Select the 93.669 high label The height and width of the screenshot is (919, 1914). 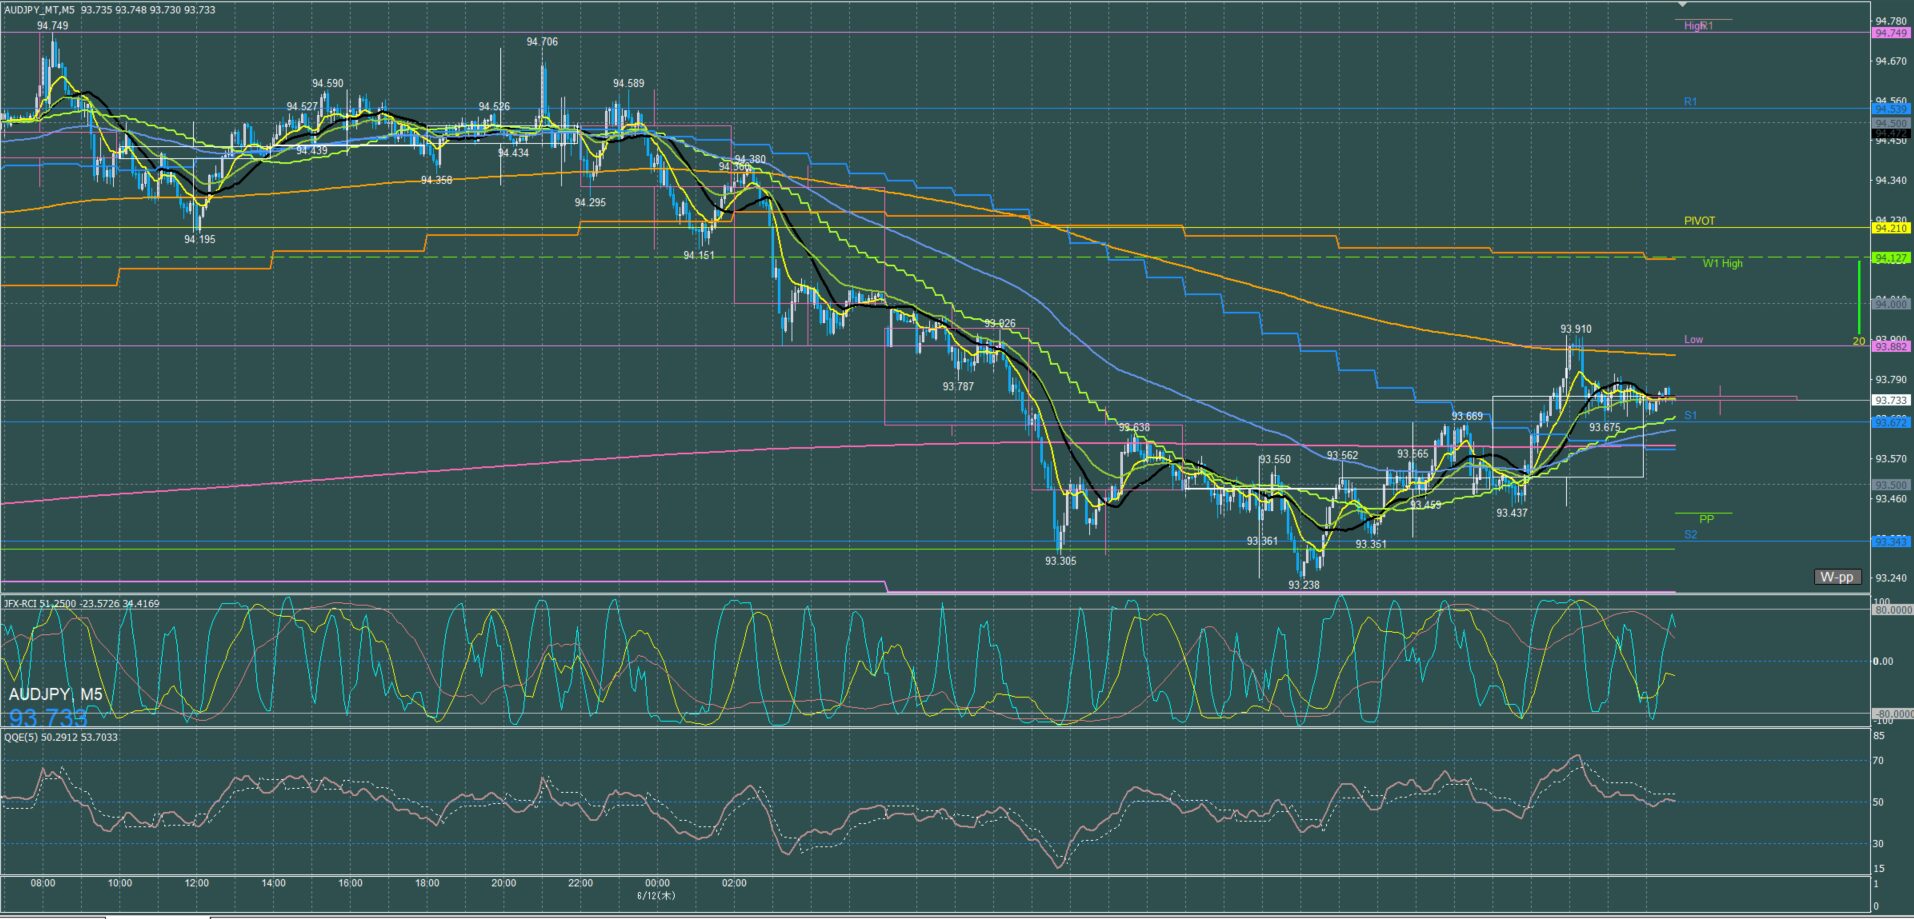coord(1467,416)
